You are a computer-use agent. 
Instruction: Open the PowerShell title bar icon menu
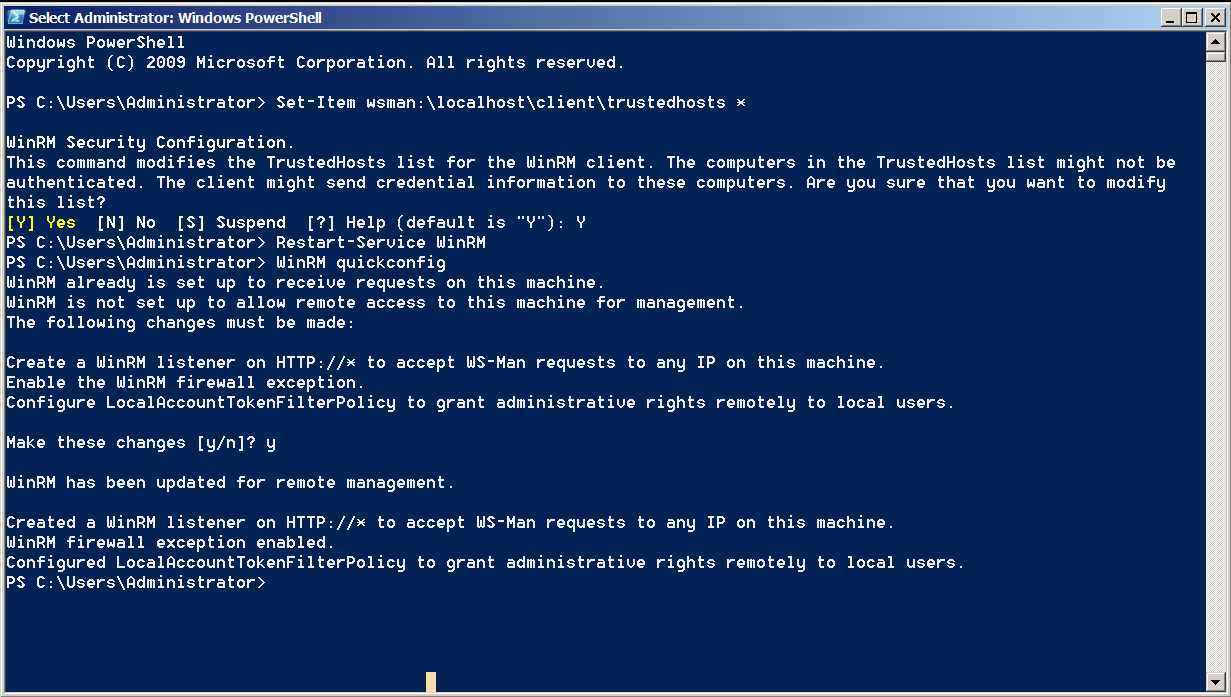click(15, 17)
